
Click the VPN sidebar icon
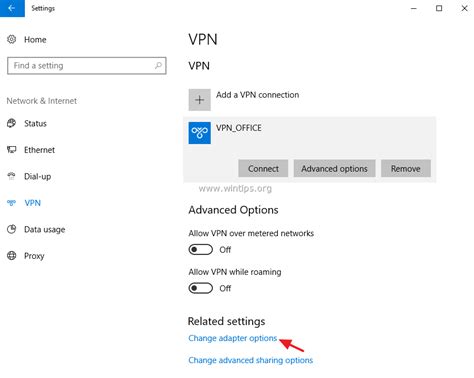pos(12,203)
